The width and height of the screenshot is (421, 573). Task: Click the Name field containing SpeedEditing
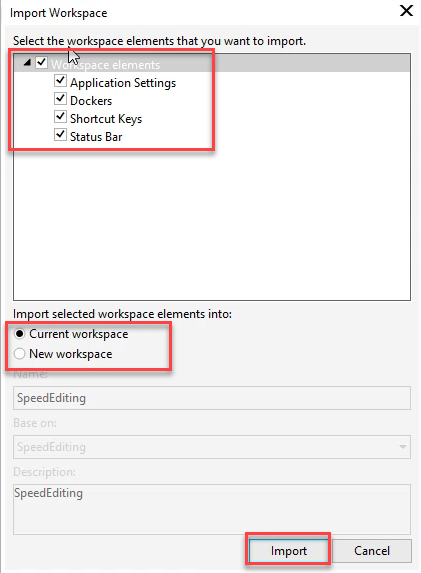tap(212, 398)
